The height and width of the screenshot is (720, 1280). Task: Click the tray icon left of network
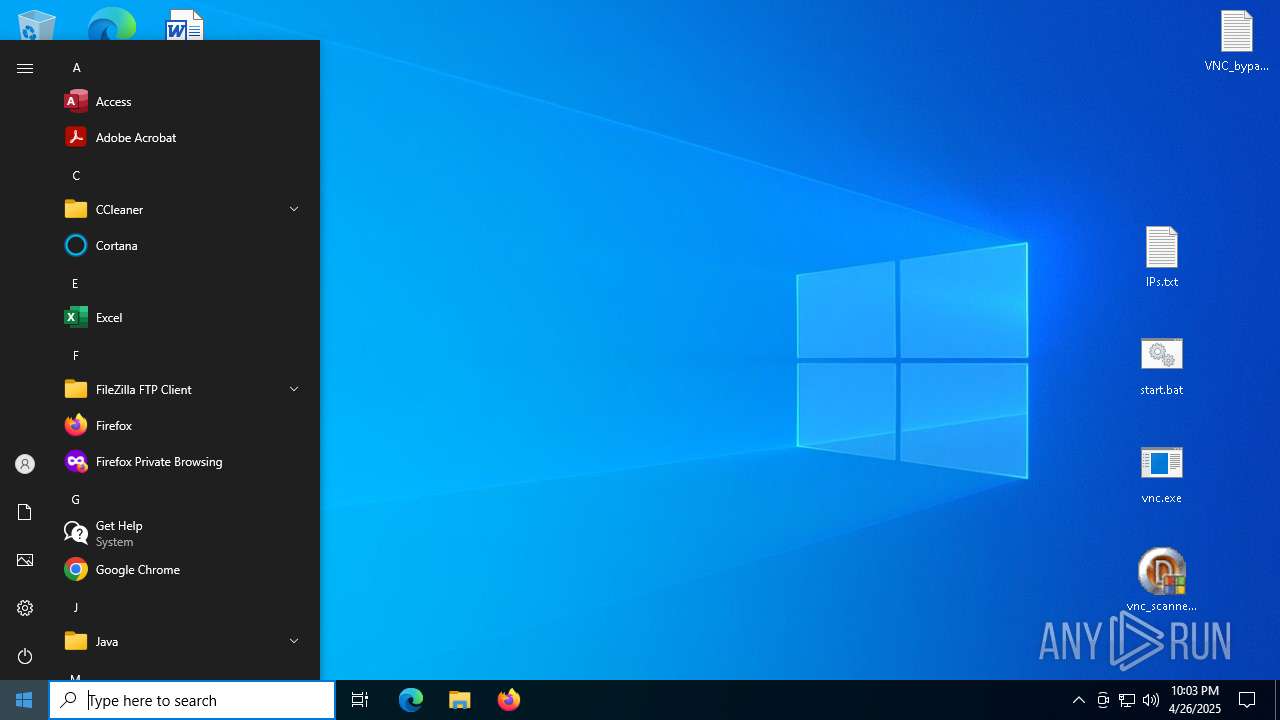point(1103,700)
